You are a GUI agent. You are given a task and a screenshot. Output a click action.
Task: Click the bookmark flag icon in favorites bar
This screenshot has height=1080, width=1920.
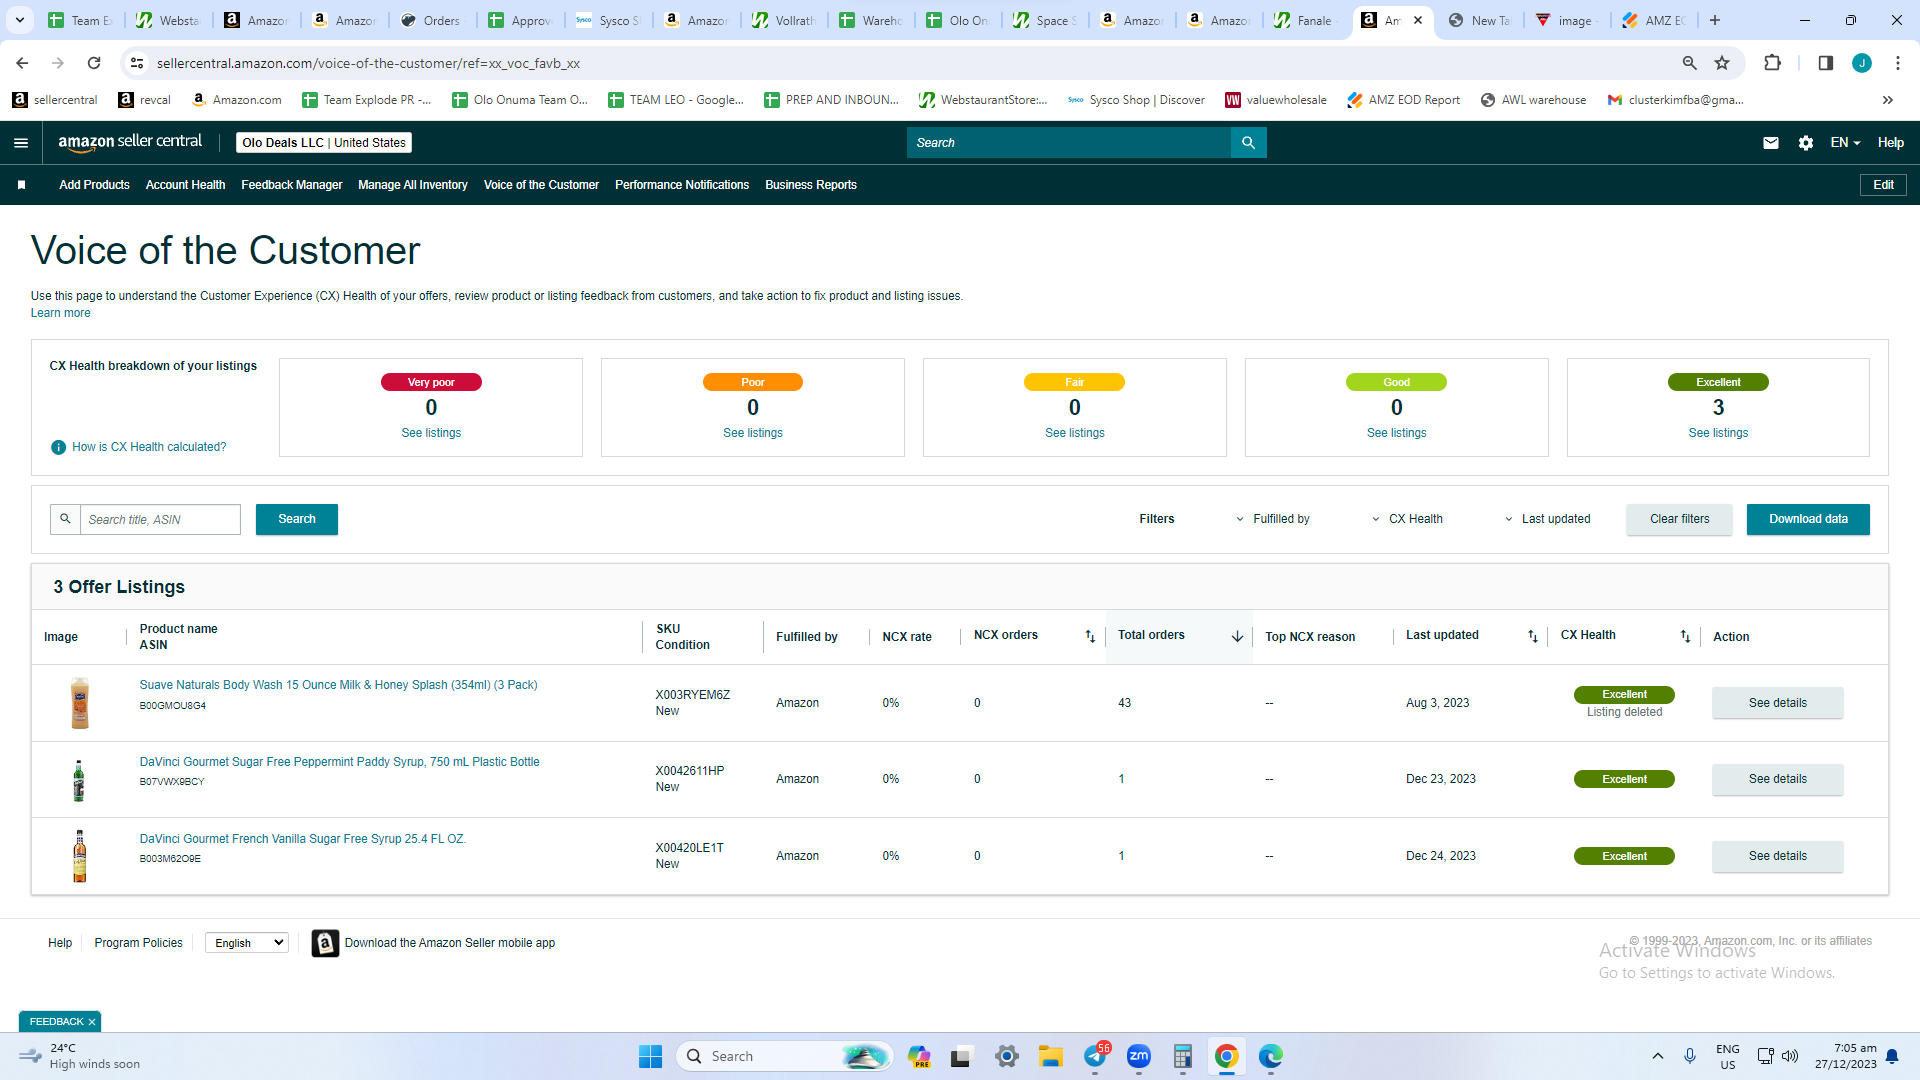click(21, 185)
